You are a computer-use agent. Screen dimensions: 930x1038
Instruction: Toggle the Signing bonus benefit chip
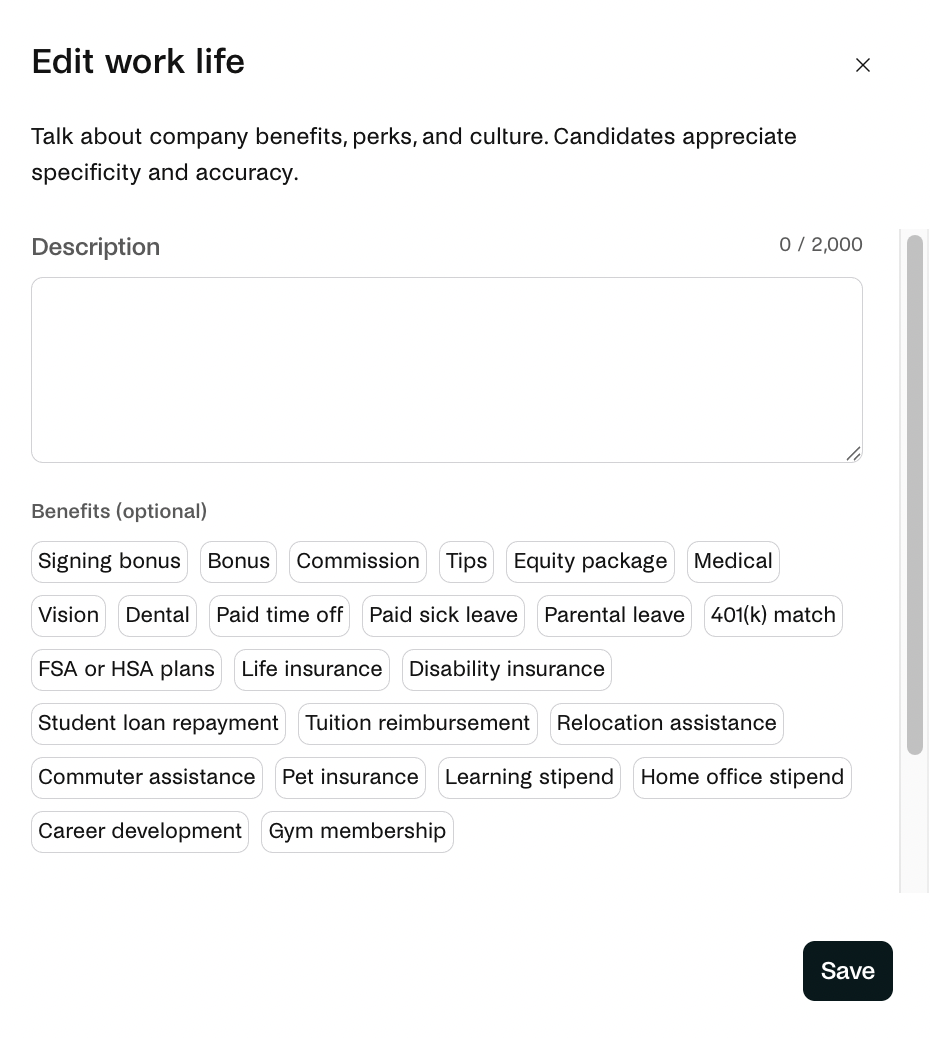coord(109,561)
